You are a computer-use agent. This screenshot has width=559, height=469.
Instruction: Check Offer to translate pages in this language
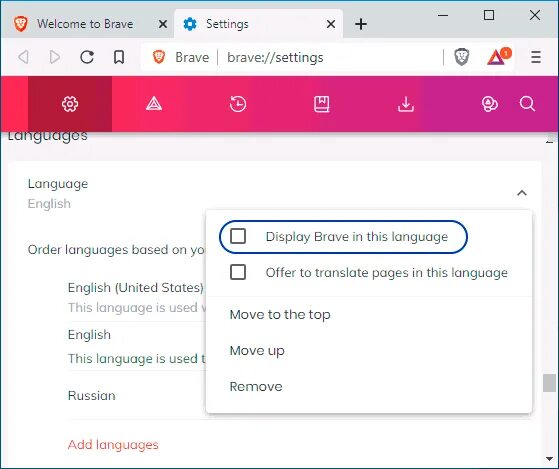pyautogui.click(x=238, y=272)
